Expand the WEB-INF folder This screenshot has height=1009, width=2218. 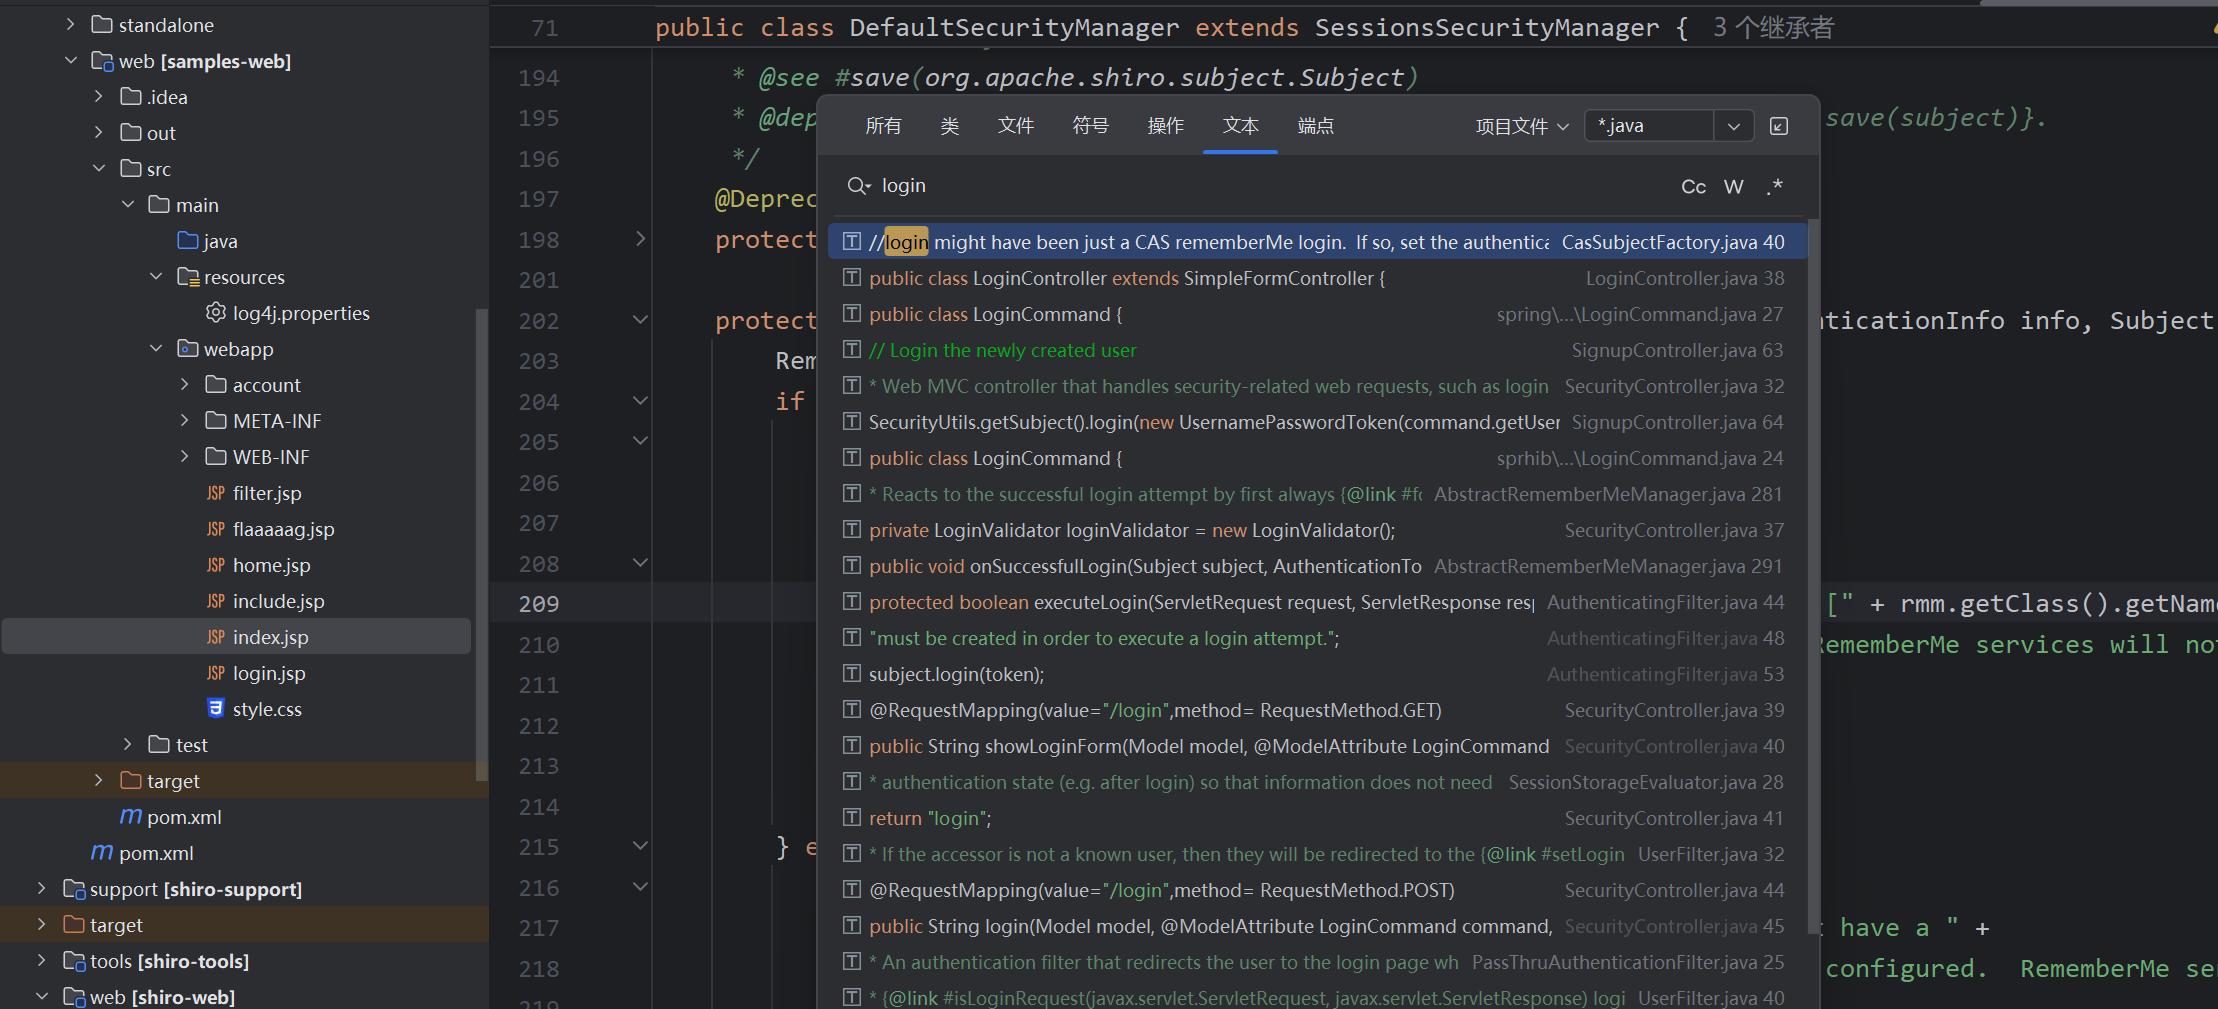pos(184,457)
